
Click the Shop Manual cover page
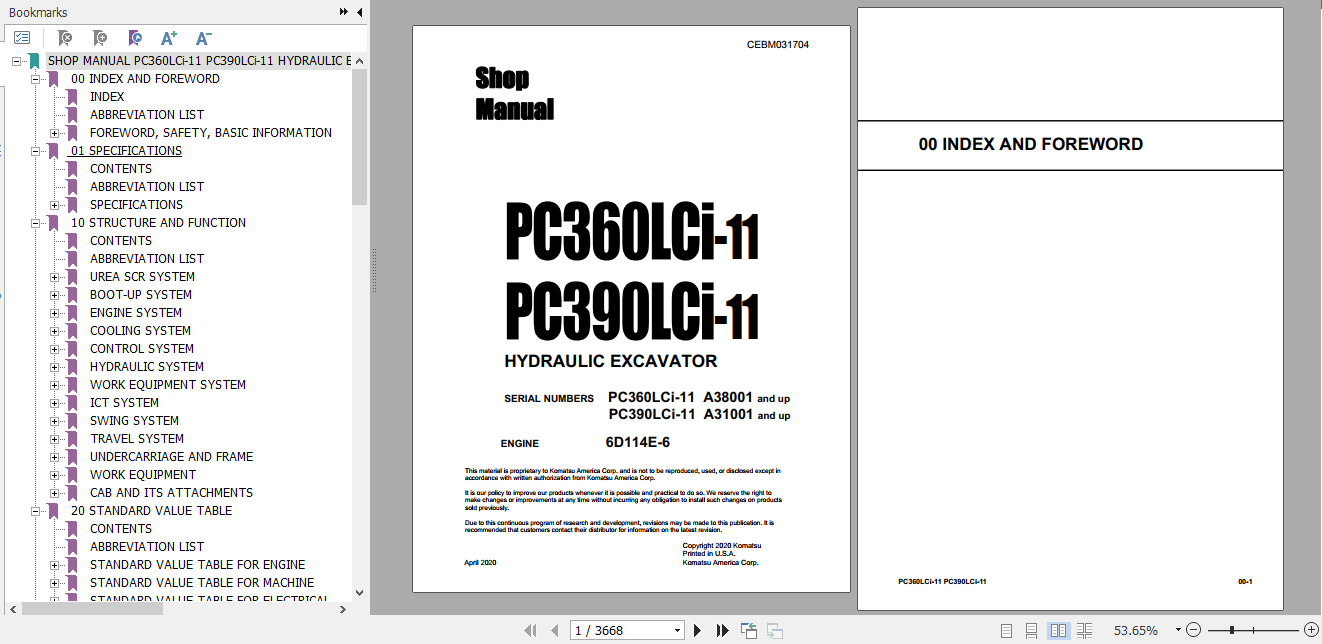pos(631,308)
